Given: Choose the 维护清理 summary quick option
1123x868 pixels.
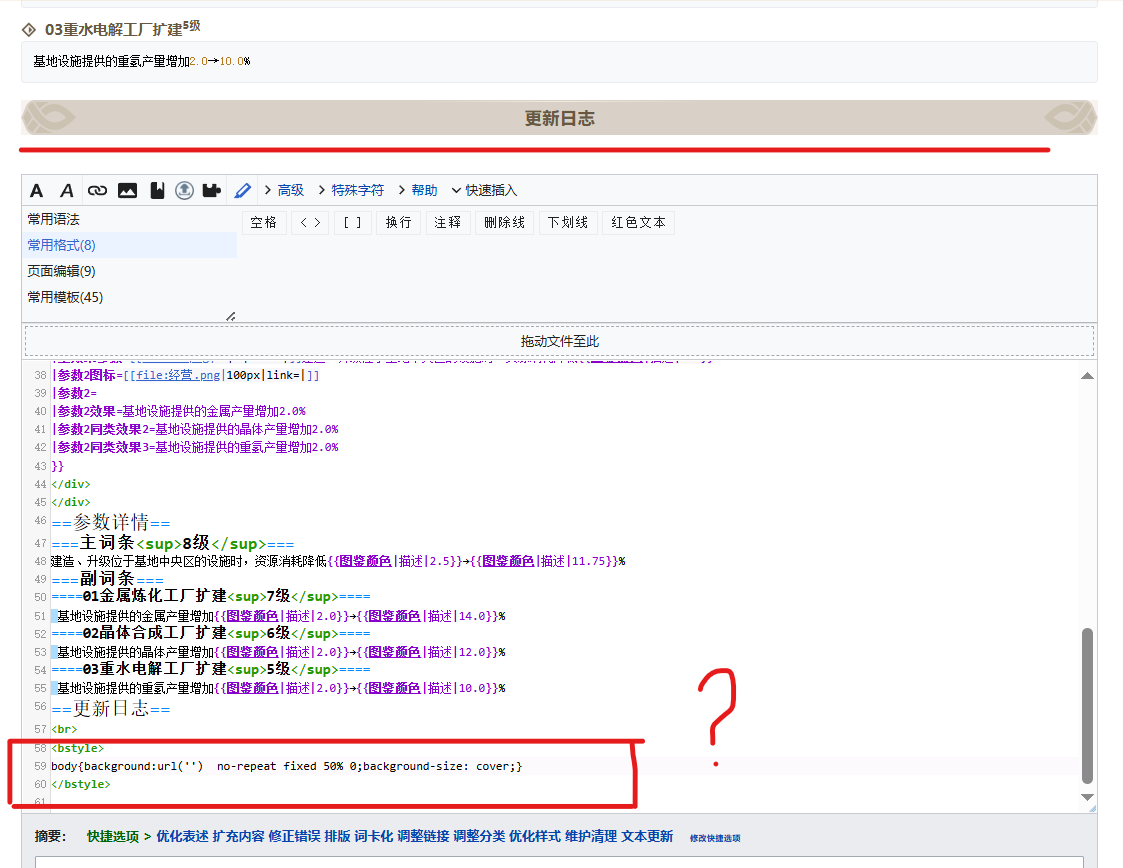Looking at the screenshot, I should [x=591, y=836].
